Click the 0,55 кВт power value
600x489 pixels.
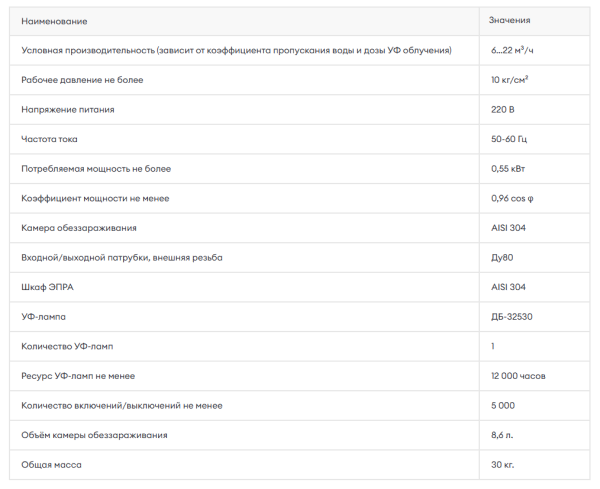[x=508, y=169]
